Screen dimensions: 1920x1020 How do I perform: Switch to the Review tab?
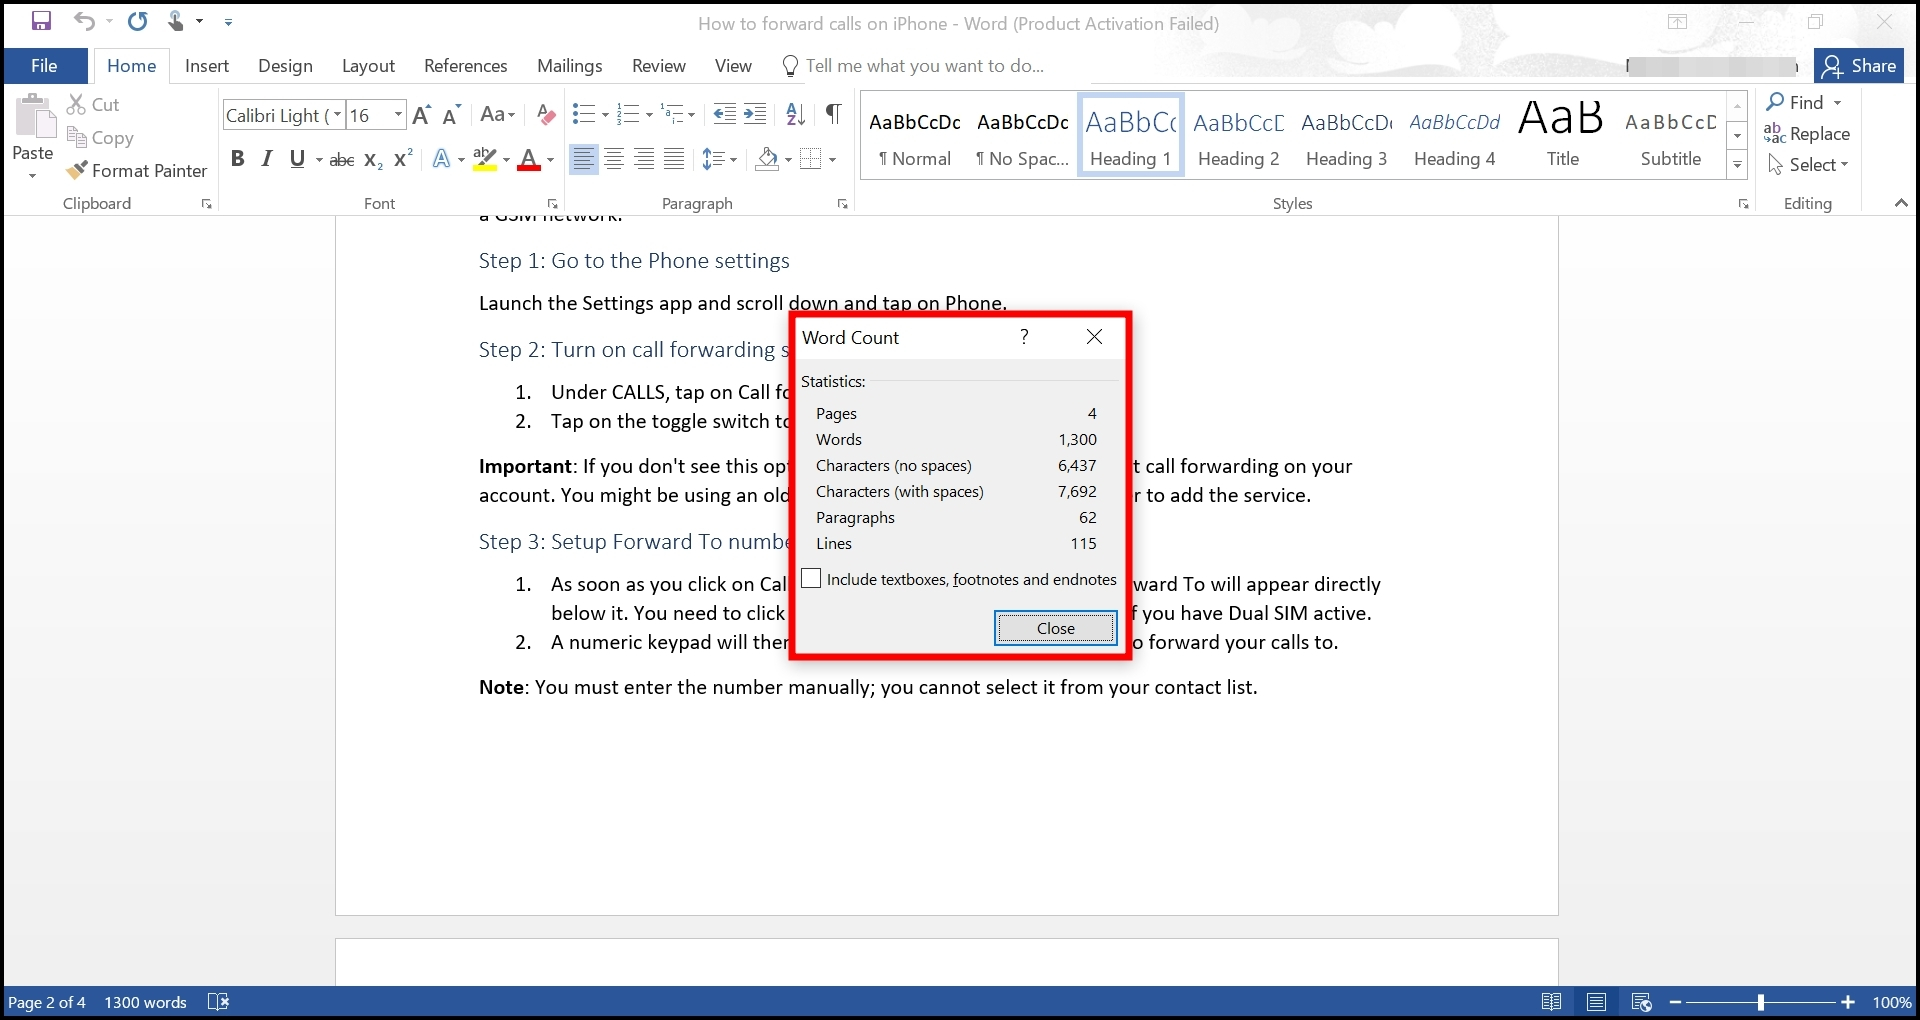click(659, 66)
